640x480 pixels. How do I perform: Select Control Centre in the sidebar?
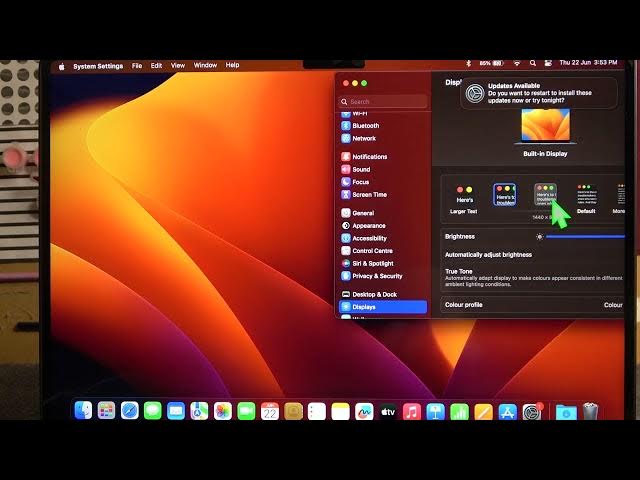pos(383,251)
